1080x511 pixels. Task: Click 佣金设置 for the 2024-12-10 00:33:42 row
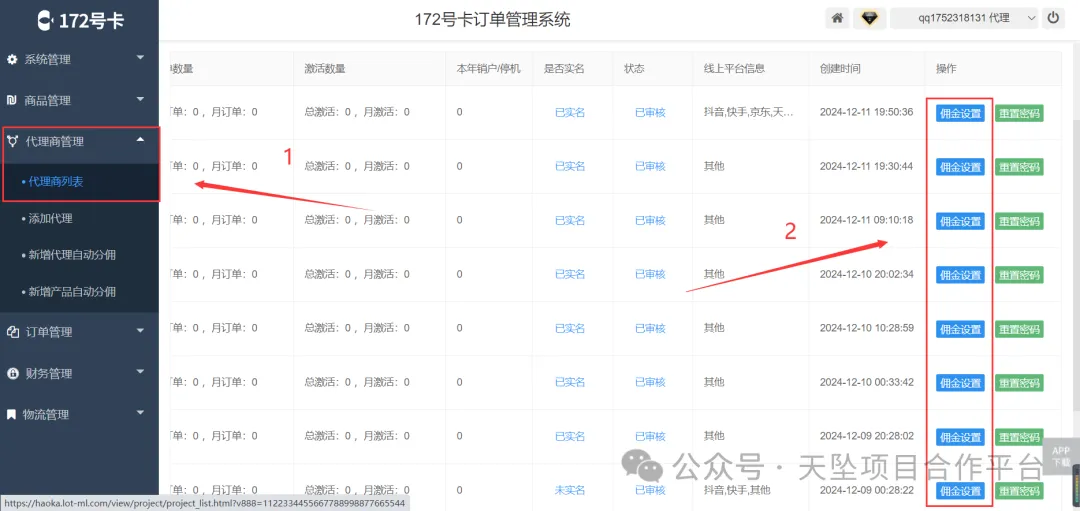960,383
